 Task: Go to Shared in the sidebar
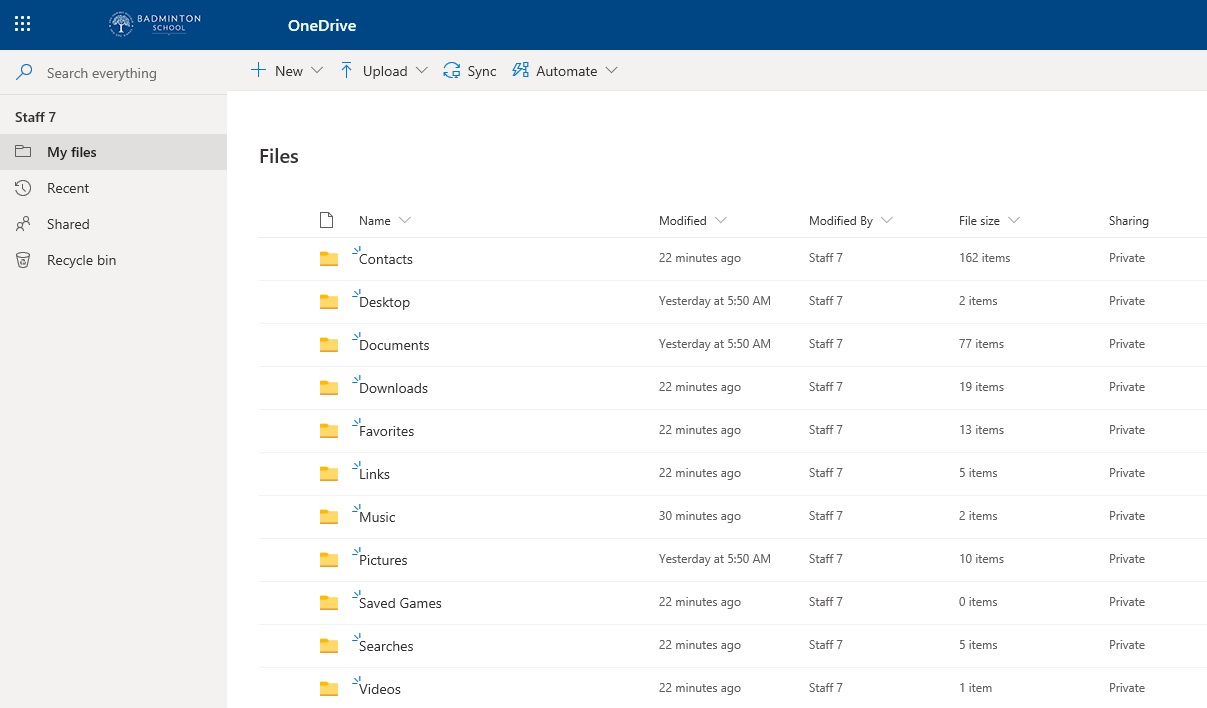click(68, 224)
